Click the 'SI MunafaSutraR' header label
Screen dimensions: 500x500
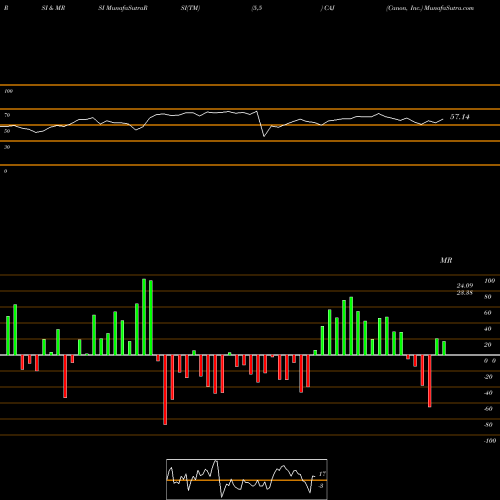pyautogui.click(x=123, y=8)
